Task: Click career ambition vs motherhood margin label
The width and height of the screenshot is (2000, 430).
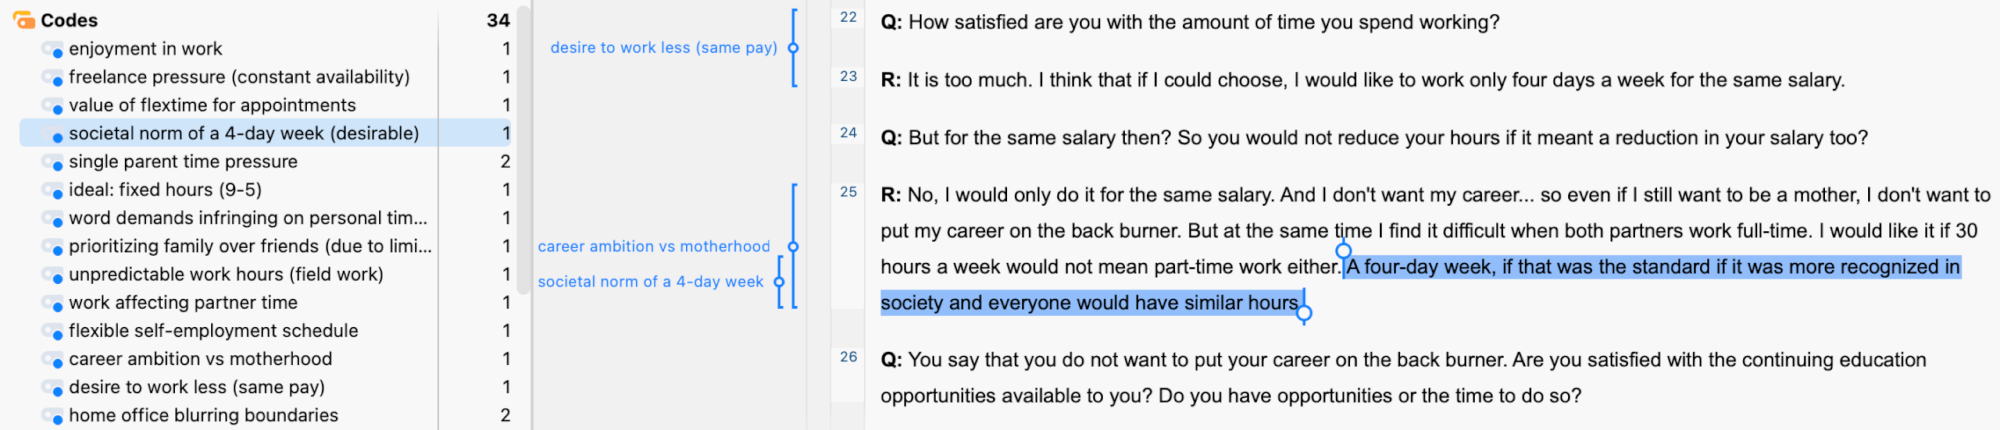Action: (654, 246)
